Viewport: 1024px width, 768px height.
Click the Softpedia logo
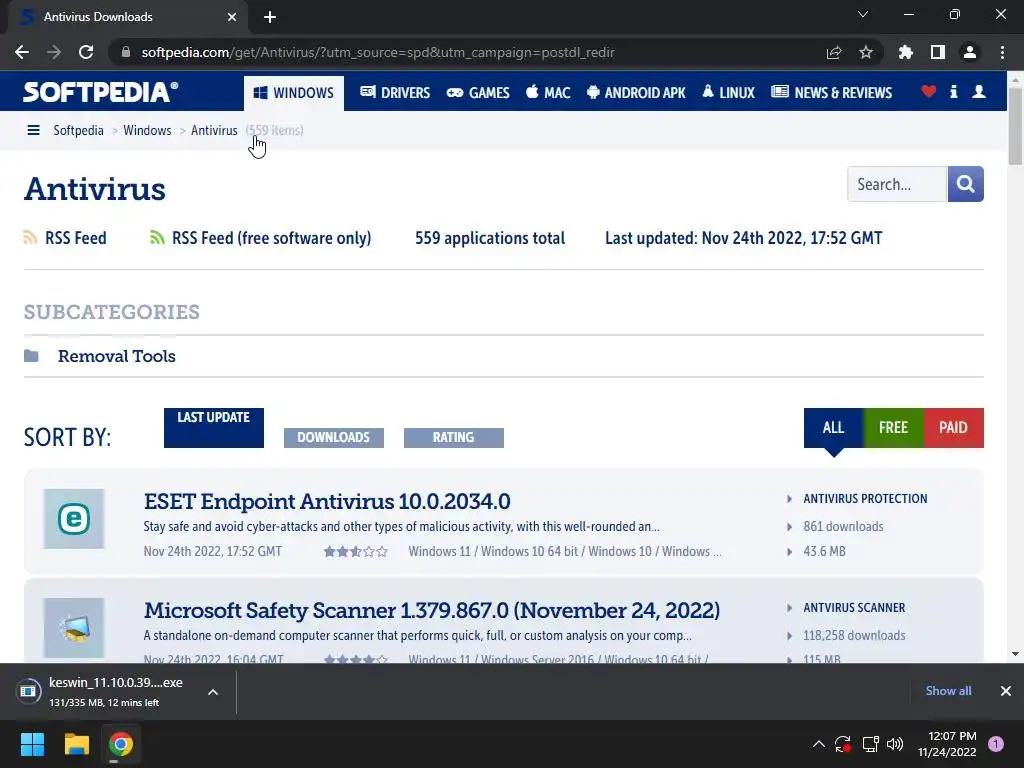coord(100,92)
